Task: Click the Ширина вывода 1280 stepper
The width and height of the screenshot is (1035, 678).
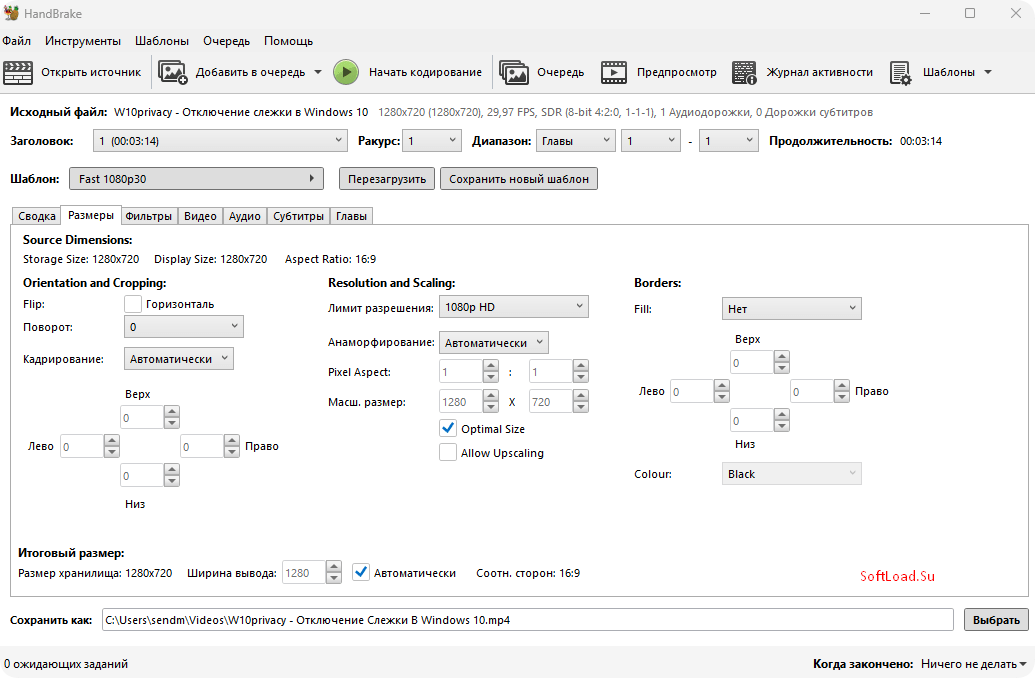Action: (312, 572)
